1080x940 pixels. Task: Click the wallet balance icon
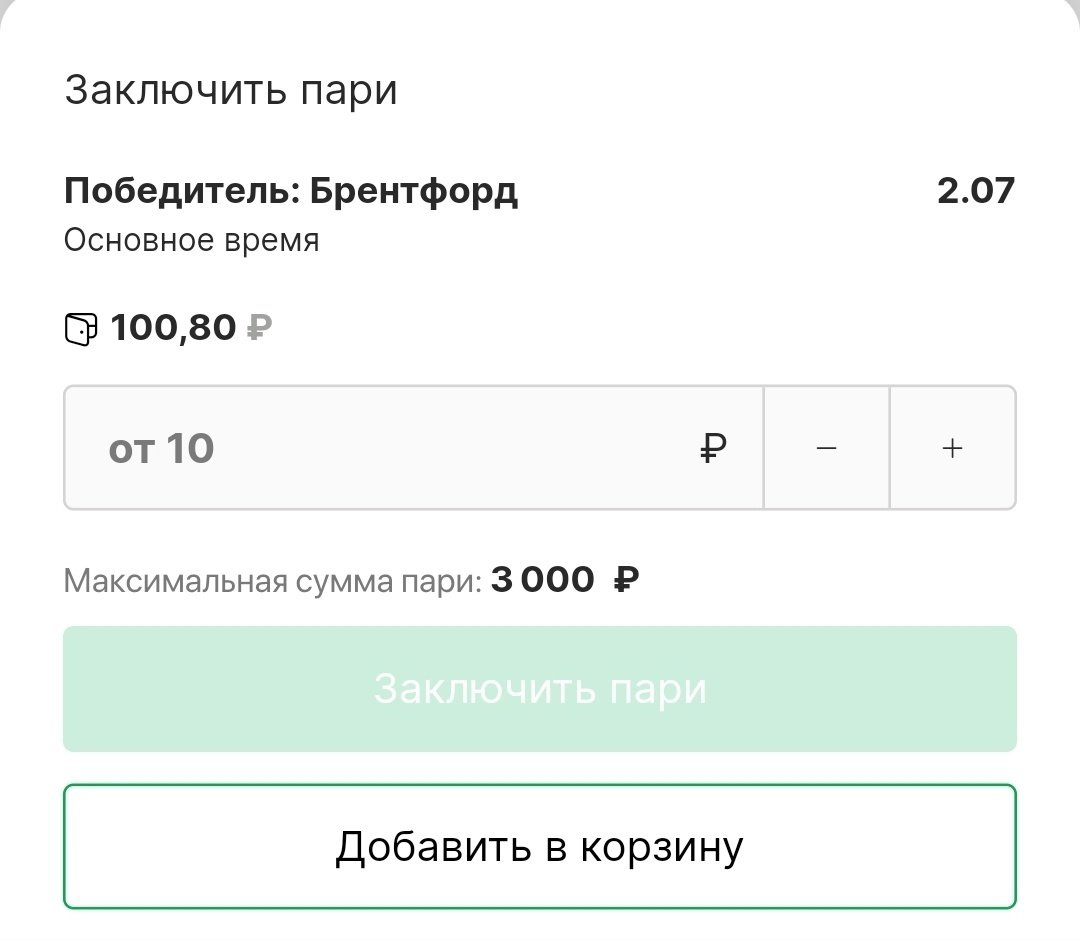point(81,329)
